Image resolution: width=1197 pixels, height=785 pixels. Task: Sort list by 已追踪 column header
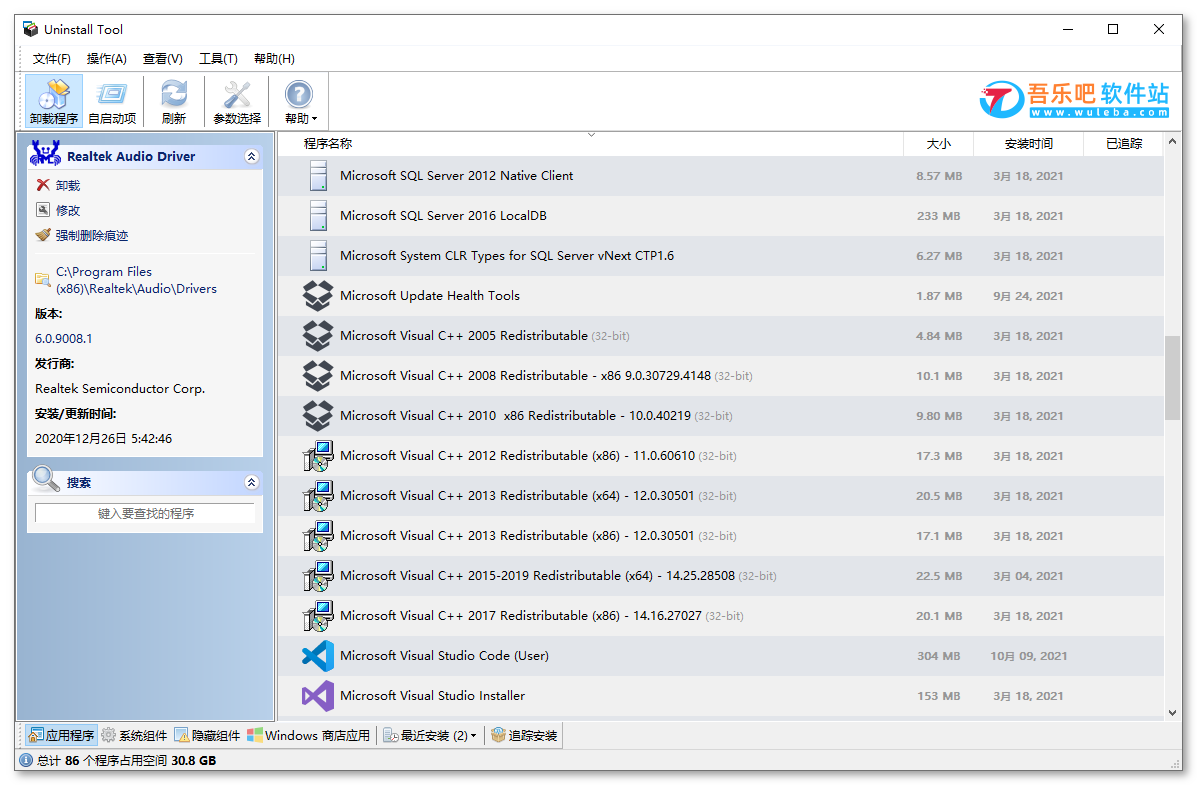pos(1124,144)
